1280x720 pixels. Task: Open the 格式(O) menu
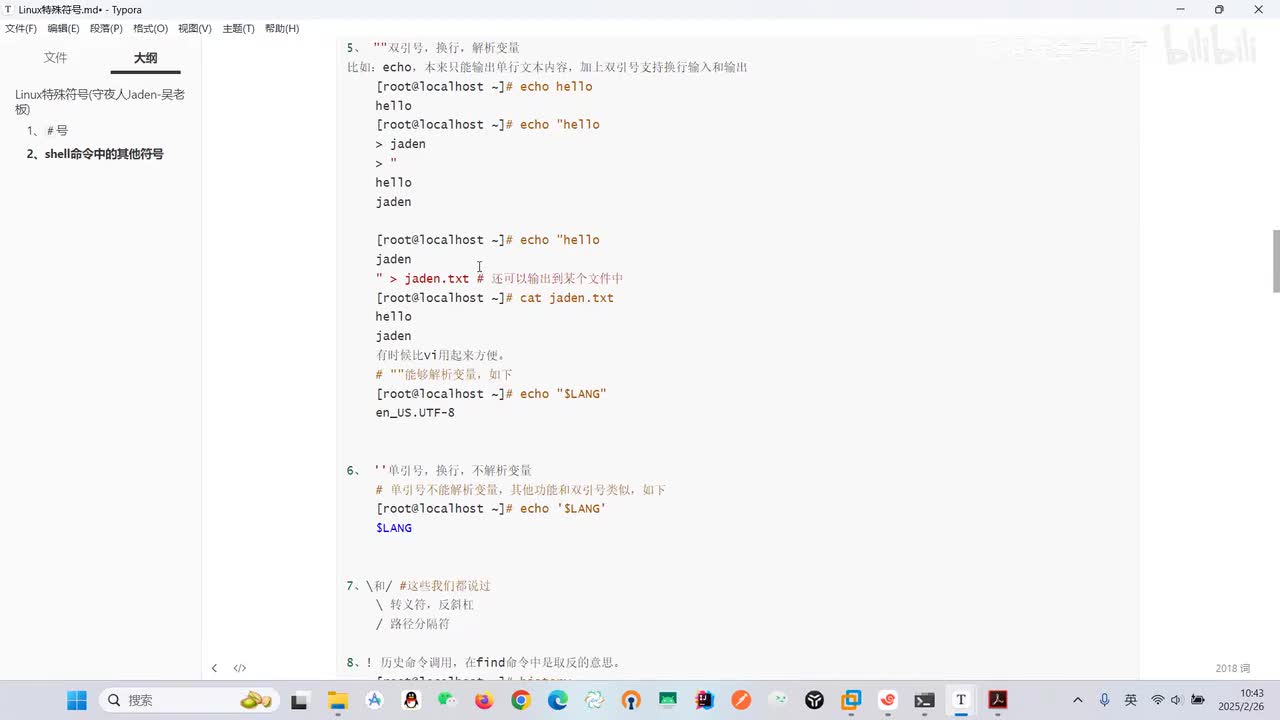150,28
